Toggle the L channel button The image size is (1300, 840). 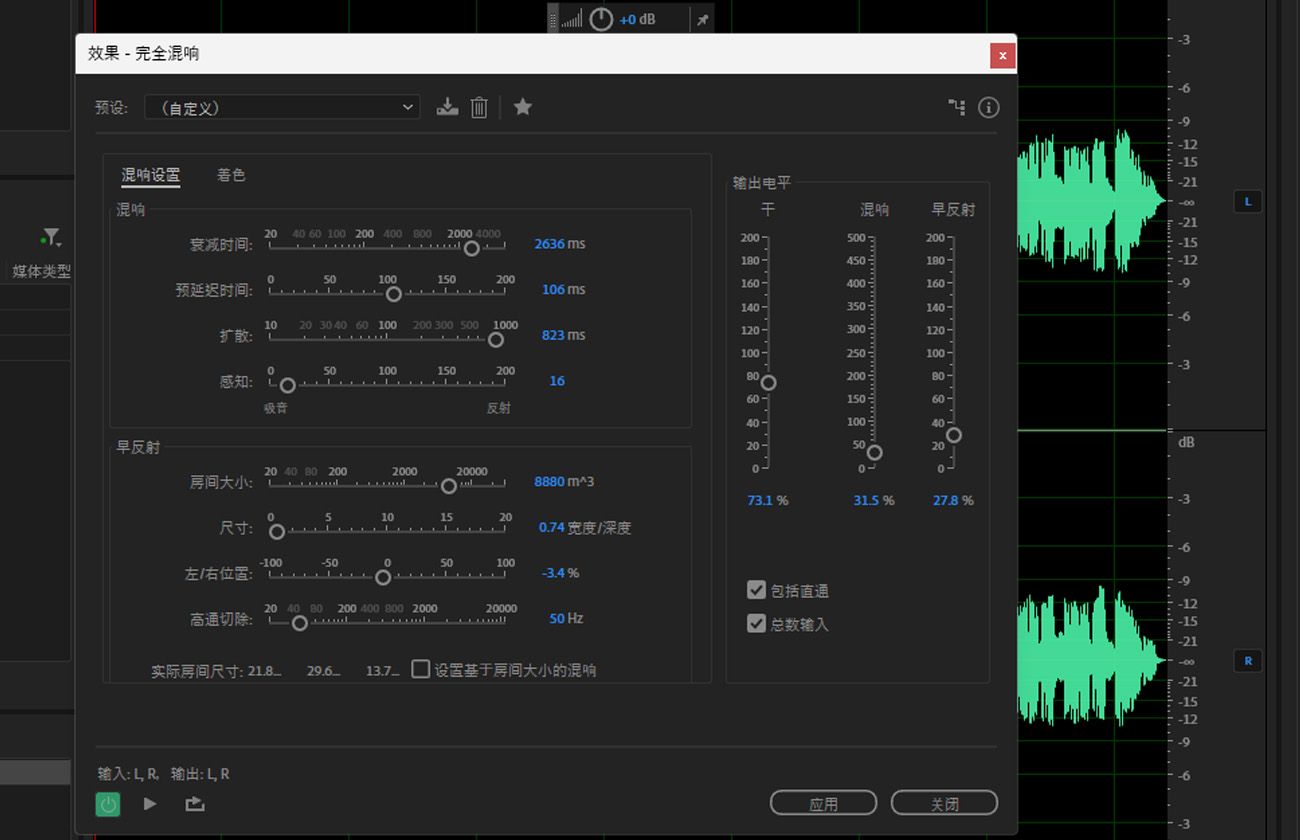1248,202
